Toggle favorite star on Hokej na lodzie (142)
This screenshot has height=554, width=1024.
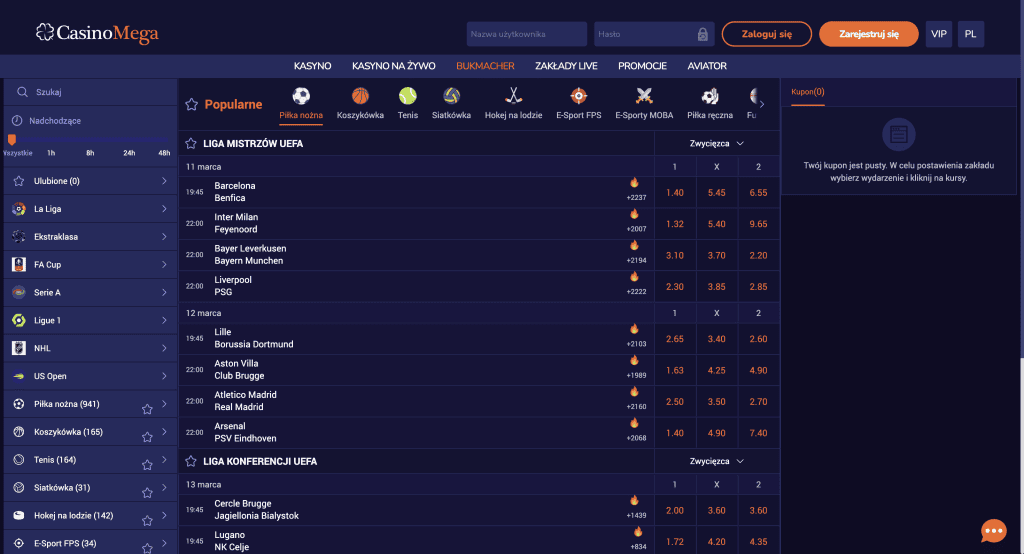click(x=147, y=521)
